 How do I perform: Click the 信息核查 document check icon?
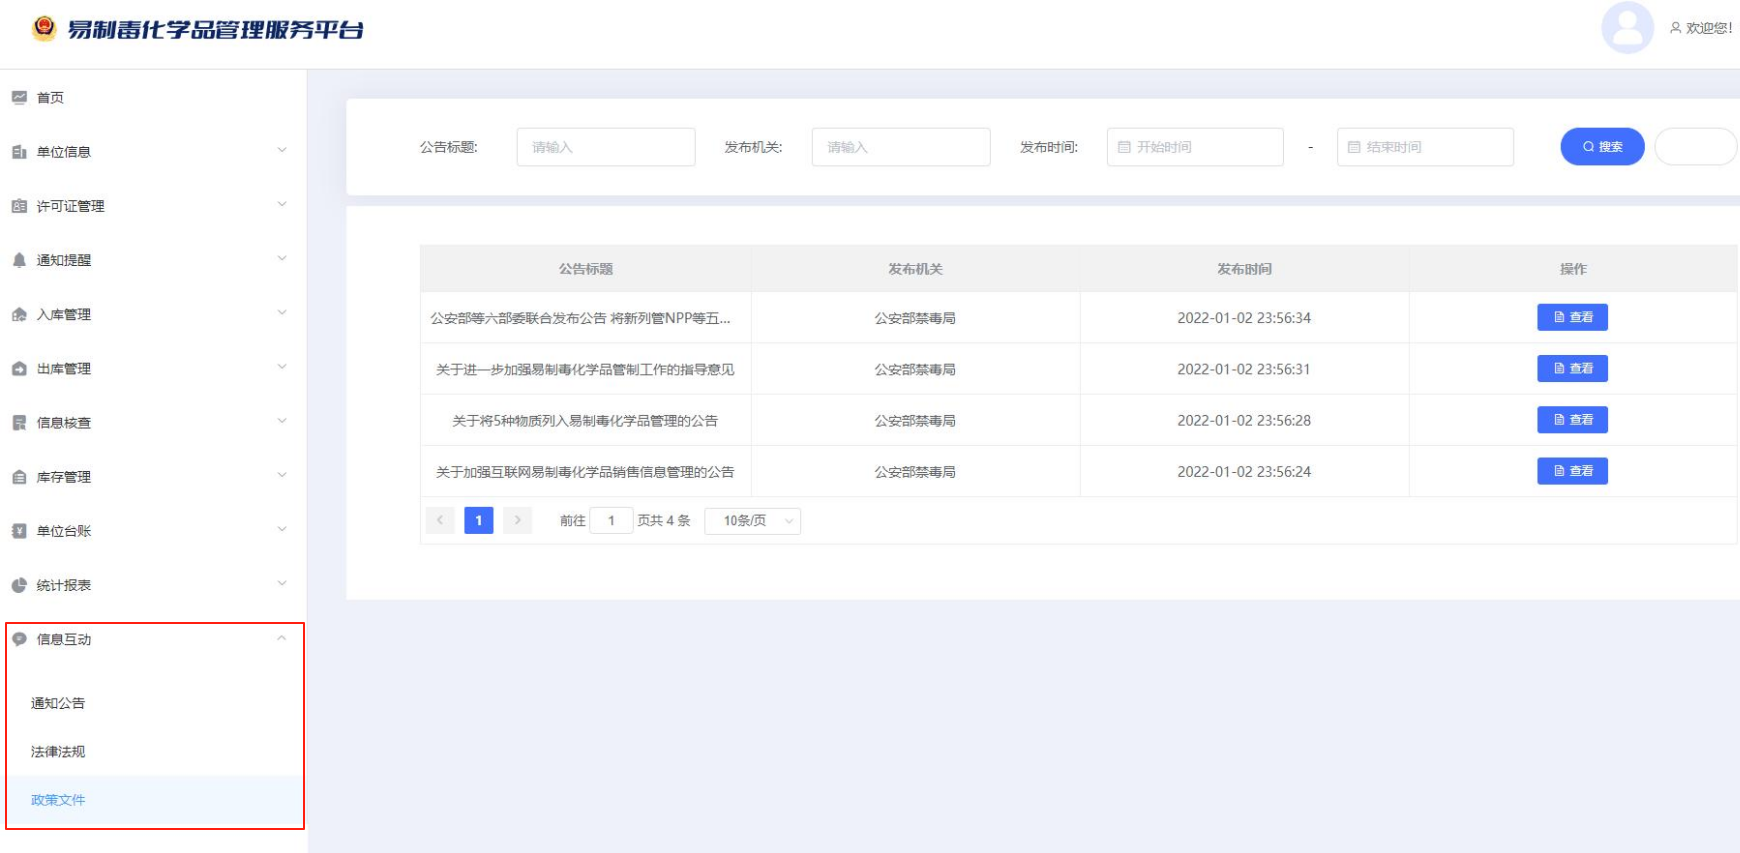tap(19, 423)
